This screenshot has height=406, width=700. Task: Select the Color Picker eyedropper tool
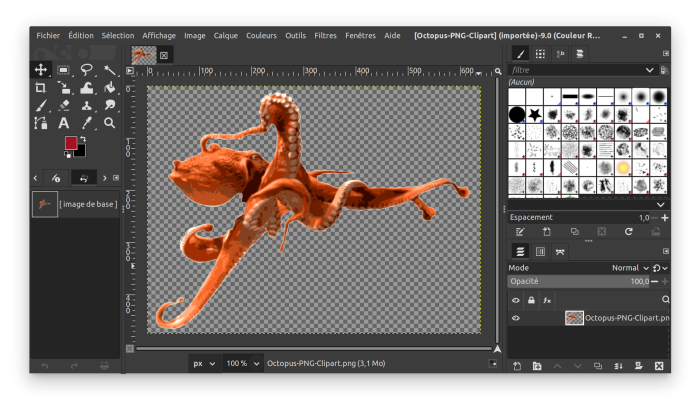87,123
